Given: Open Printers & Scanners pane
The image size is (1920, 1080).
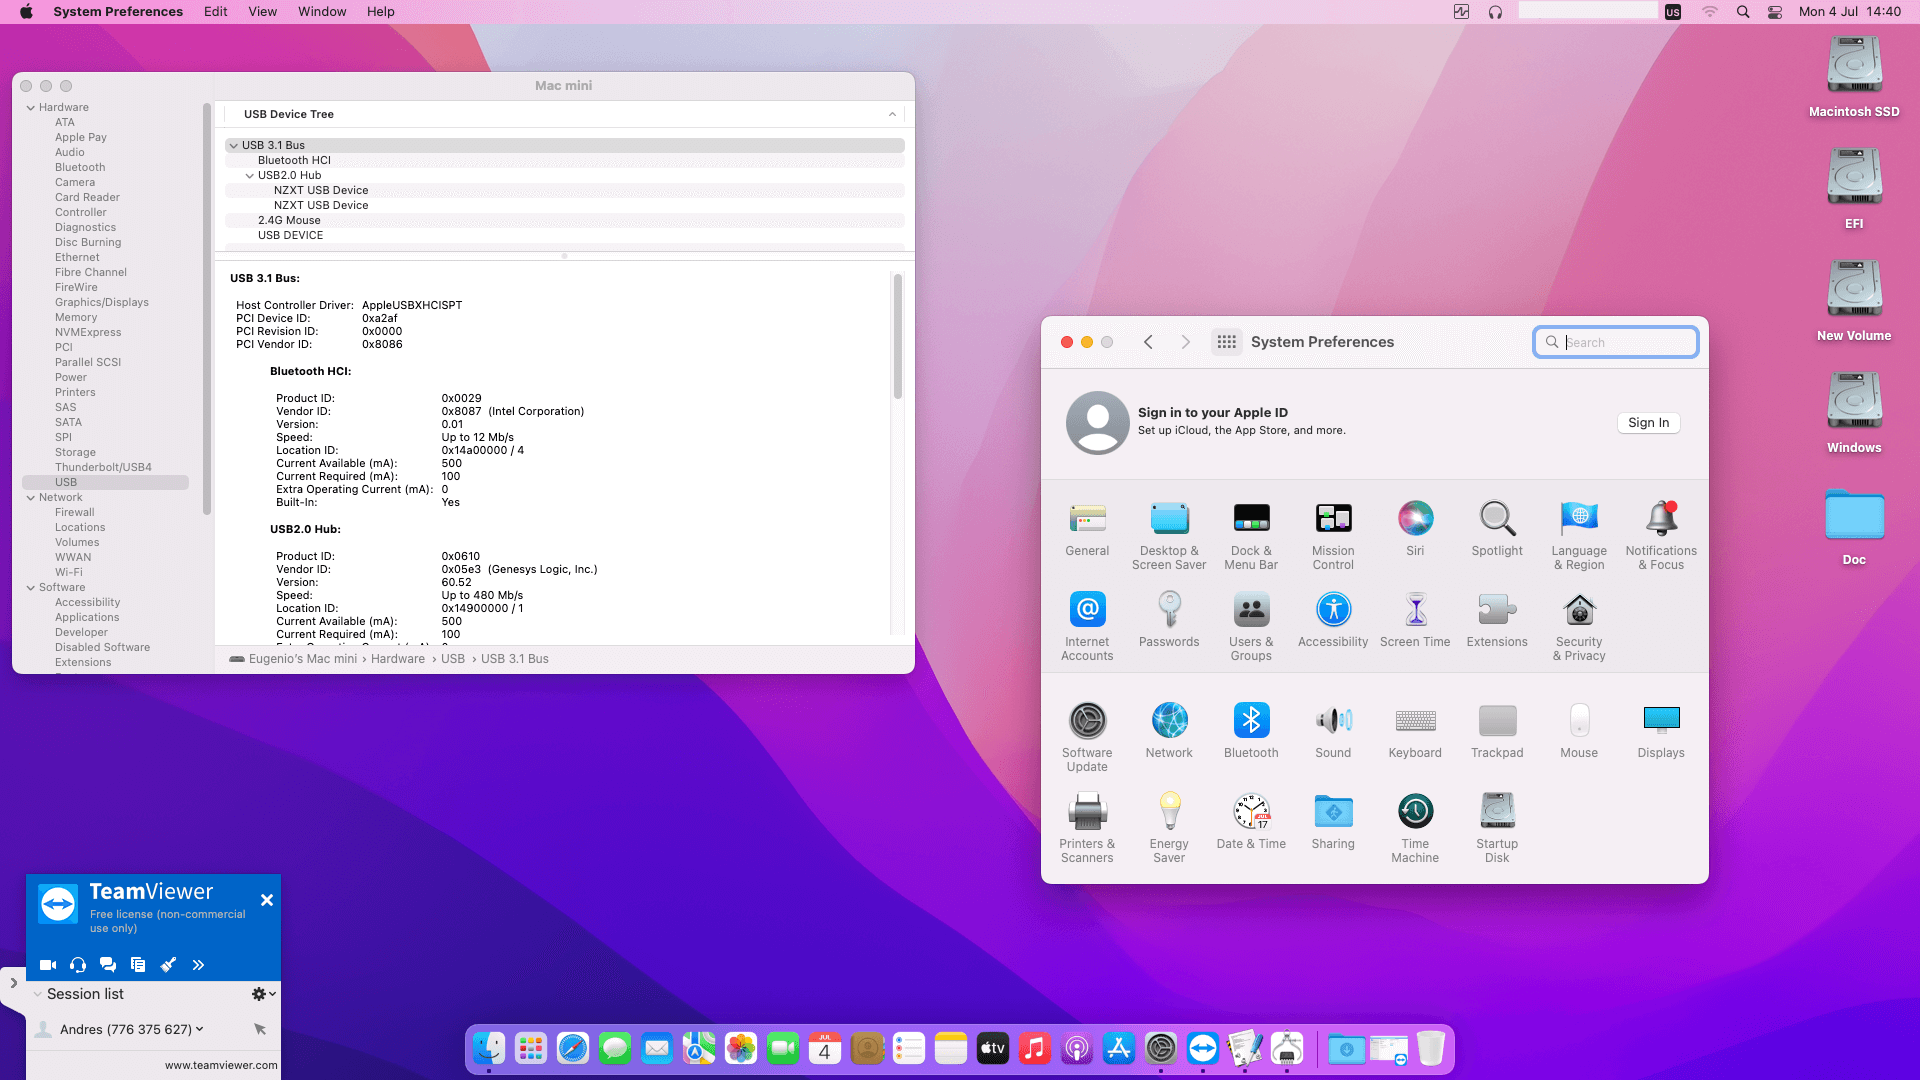Looking at the screenshot, I should pyautogui.click(x=1087, y=829).
